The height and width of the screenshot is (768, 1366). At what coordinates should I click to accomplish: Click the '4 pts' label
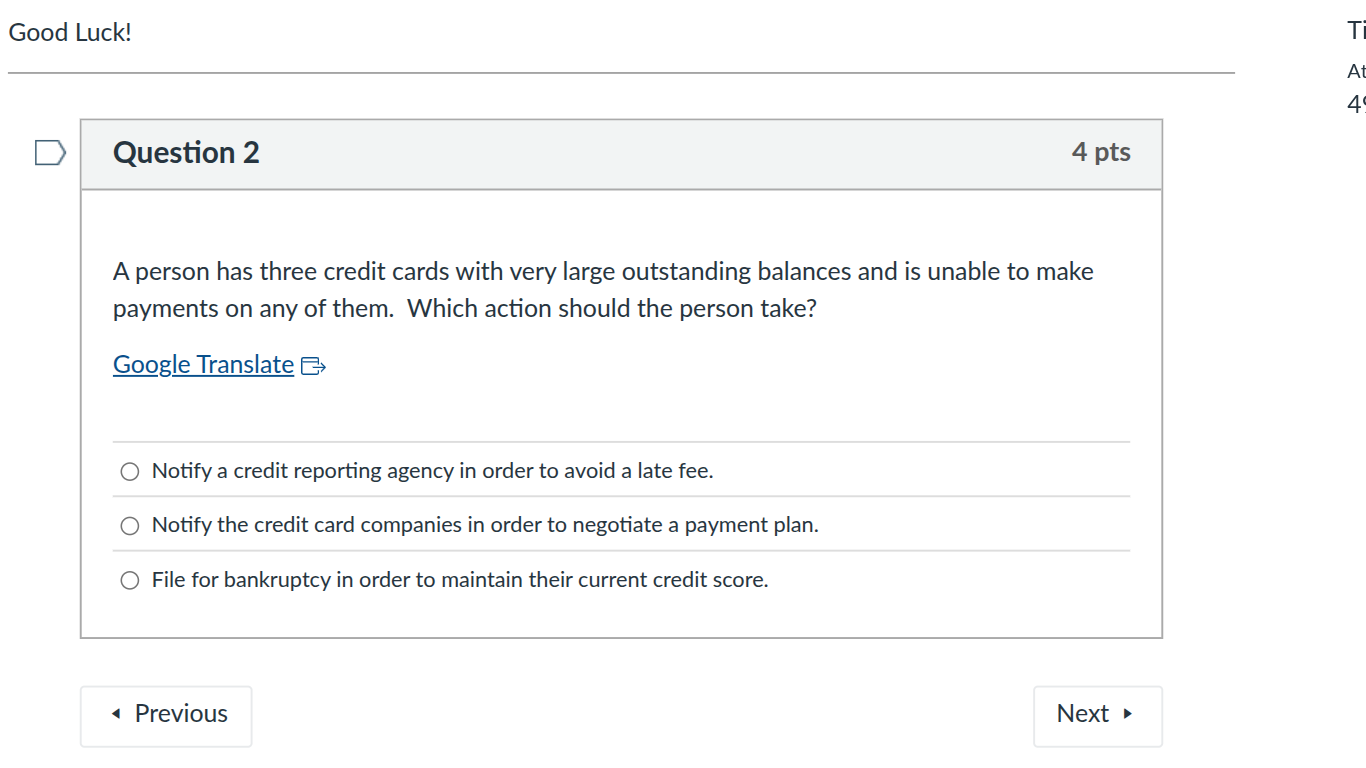1101,151
